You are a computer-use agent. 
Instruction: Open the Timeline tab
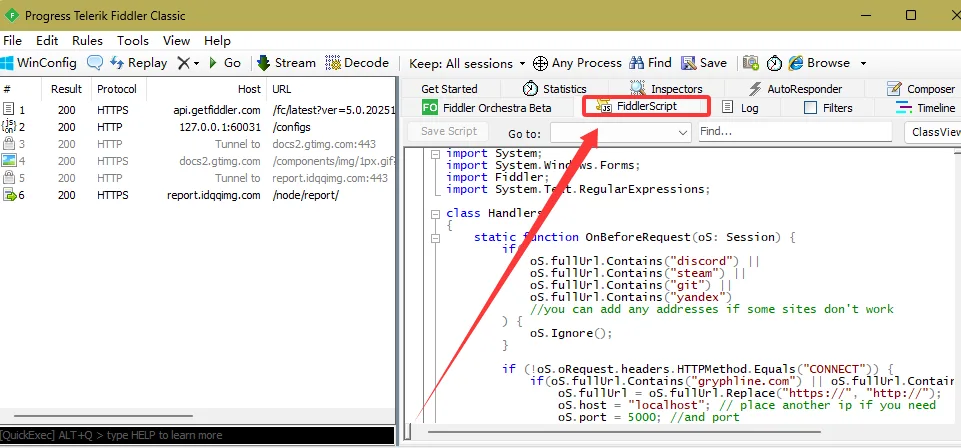pos(926,108)
